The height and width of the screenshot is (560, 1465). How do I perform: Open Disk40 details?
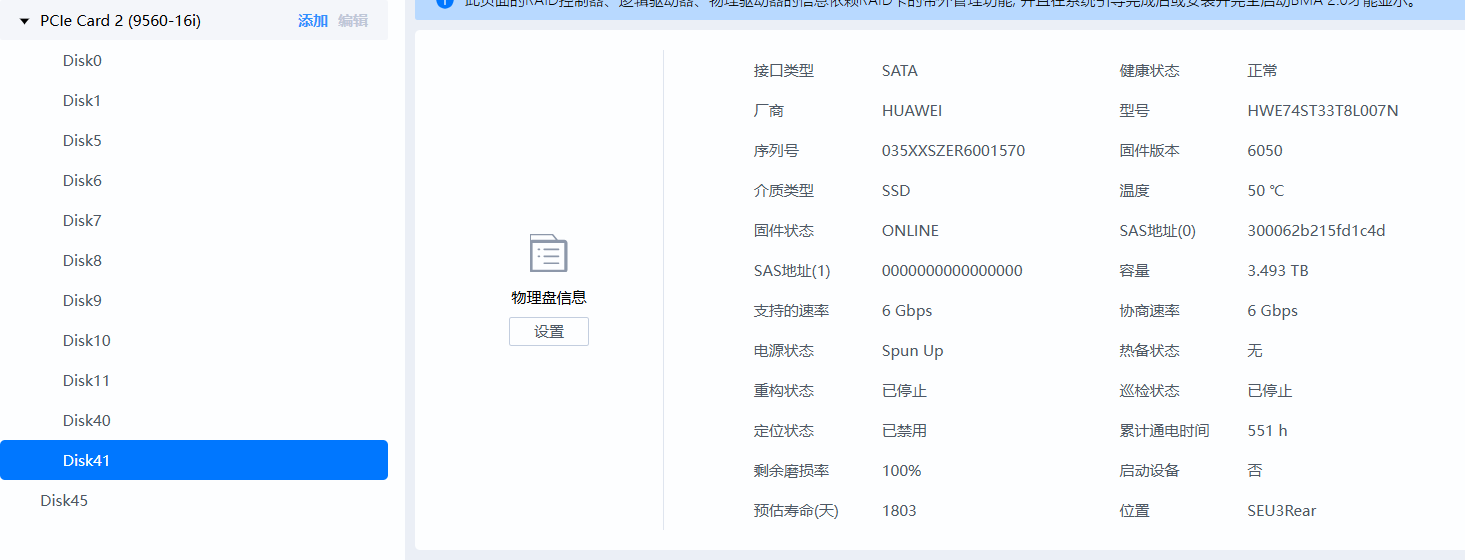coord(86,421)
